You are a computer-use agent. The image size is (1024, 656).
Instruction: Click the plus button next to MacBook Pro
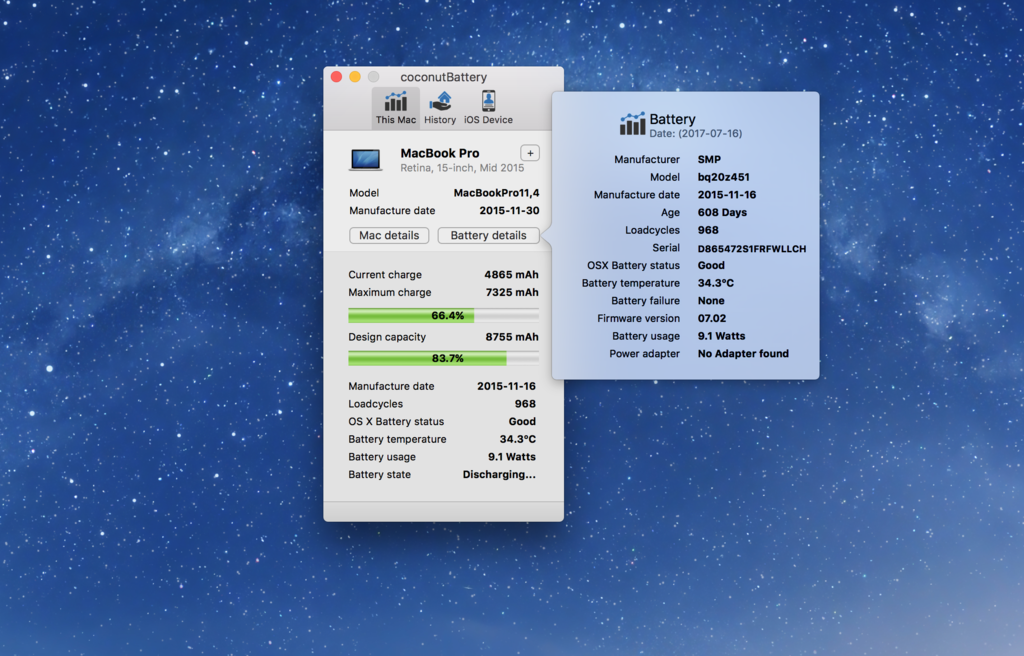tap(530, 153)
